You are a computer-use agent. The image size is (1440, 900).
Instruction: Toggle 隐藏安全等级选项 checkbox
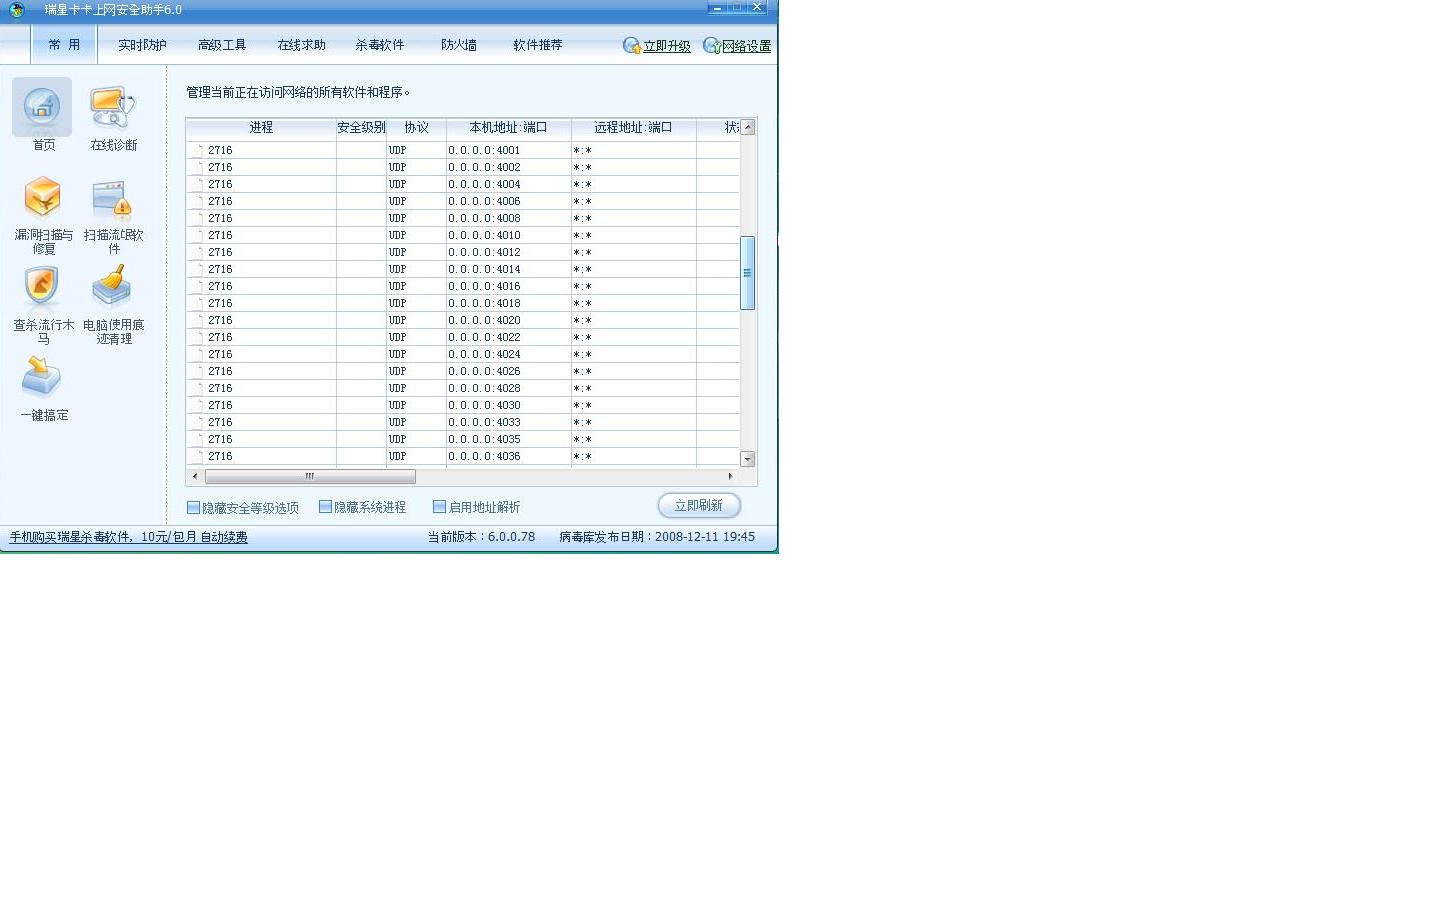193,507
